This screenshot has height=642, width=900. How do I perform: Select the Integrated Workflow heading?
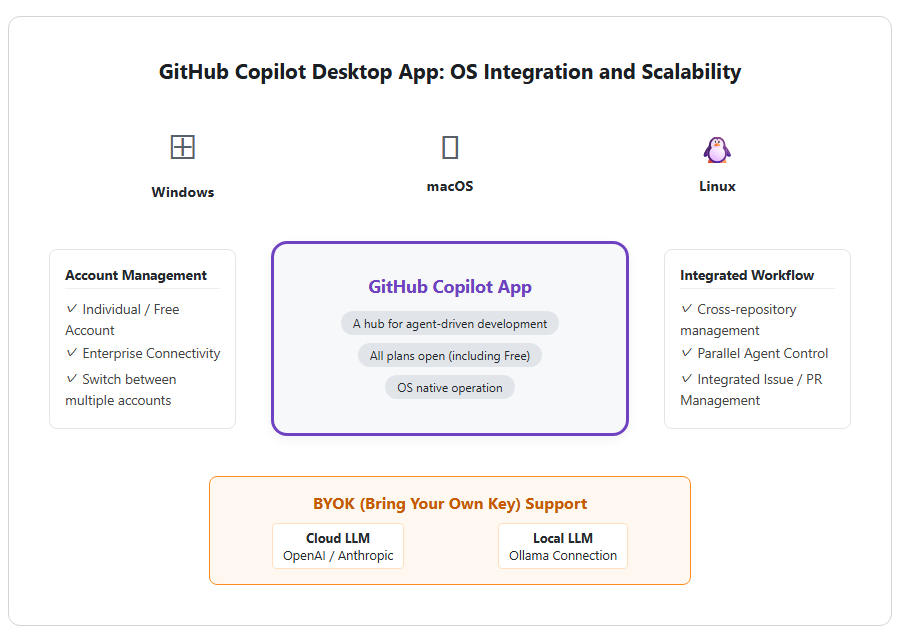tap(747, 275)
